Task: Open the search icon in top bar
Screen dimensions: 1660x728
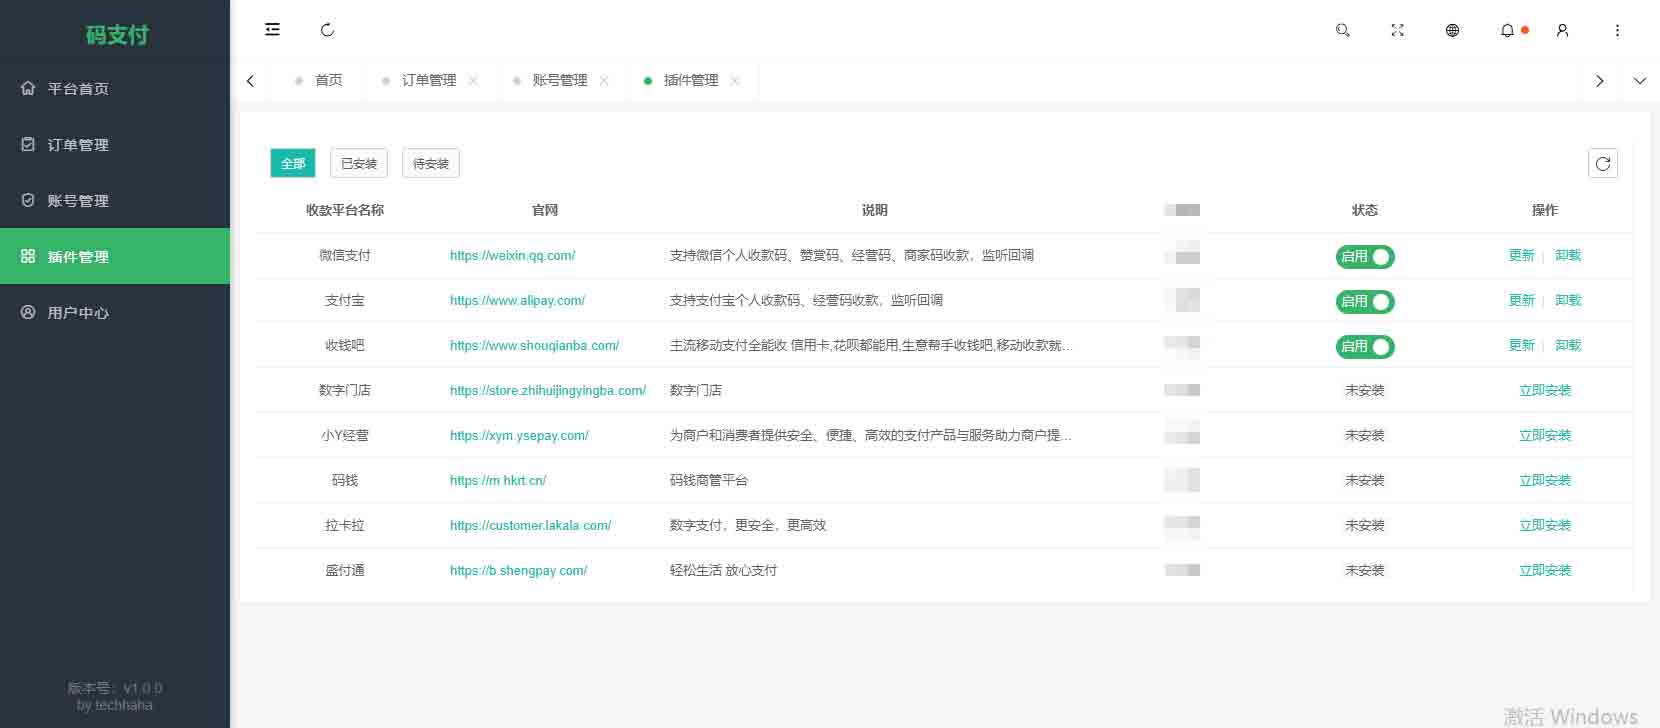Action: [1342, 30]
